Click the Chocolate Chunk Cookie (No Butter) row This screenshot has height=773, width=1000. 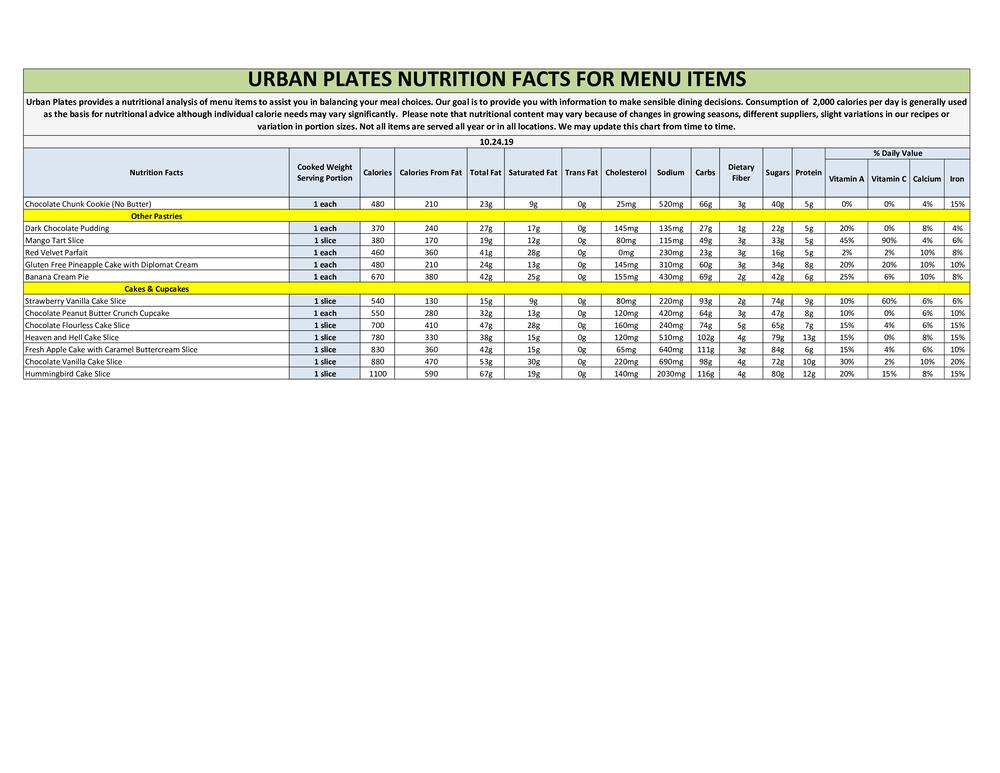click(87, 204)
